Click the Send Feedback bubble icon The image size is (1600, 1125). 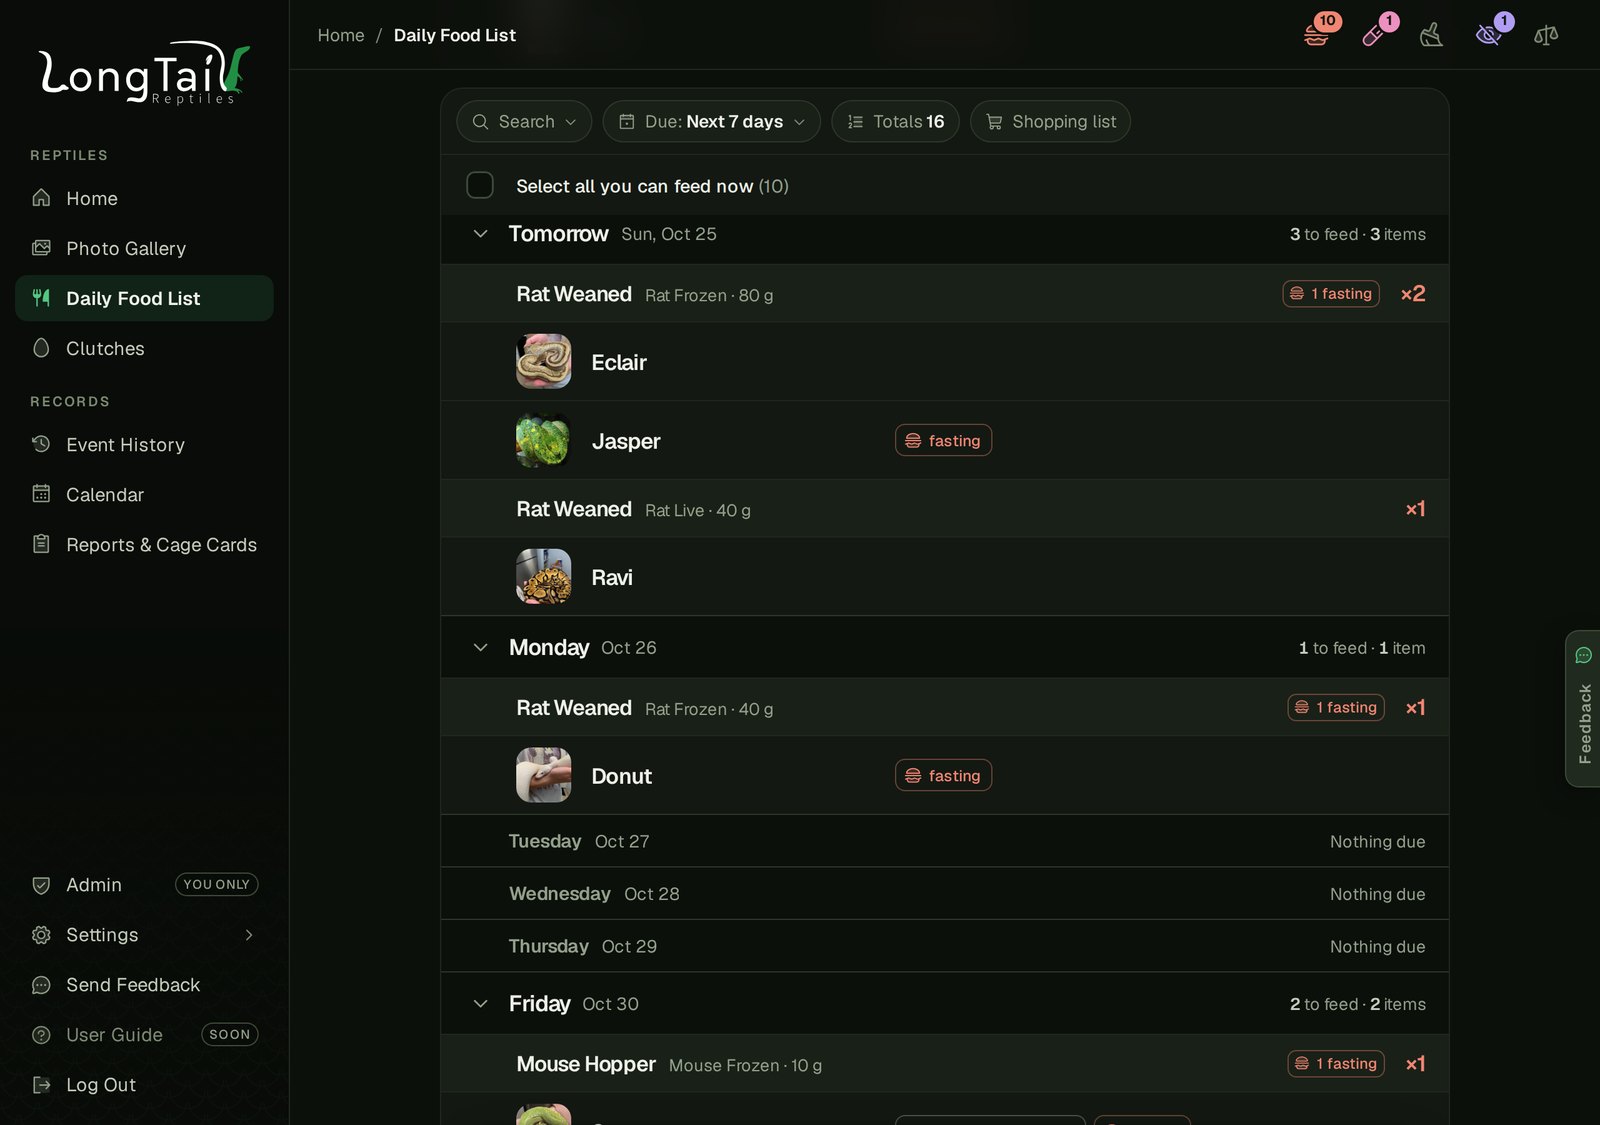[41, 985]
